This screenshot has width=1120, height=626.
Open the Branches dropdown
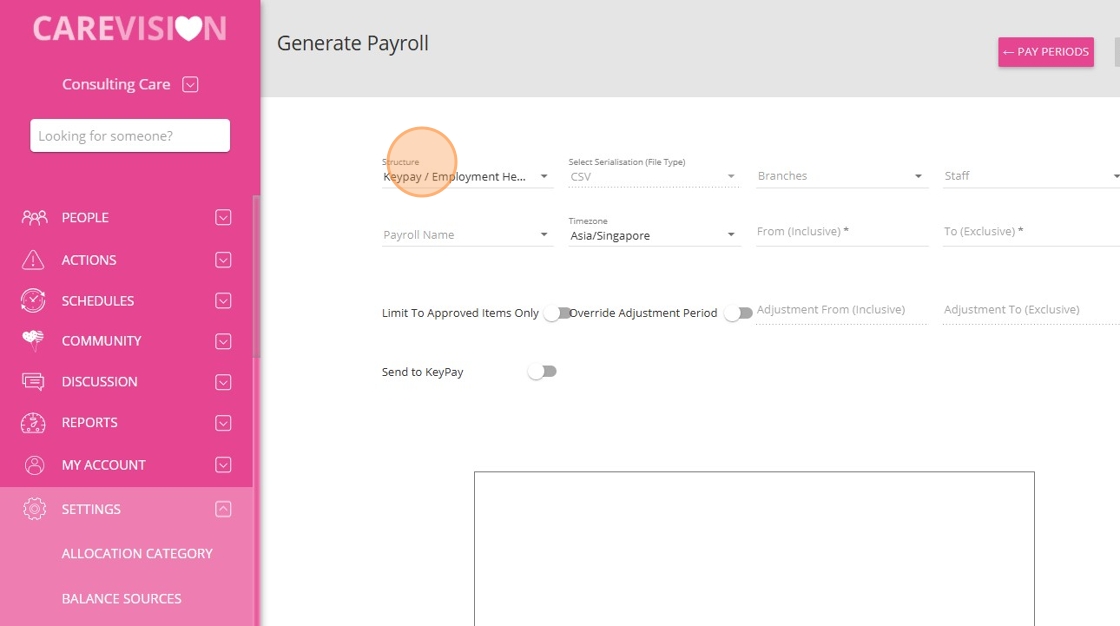[x=842, y=176]
